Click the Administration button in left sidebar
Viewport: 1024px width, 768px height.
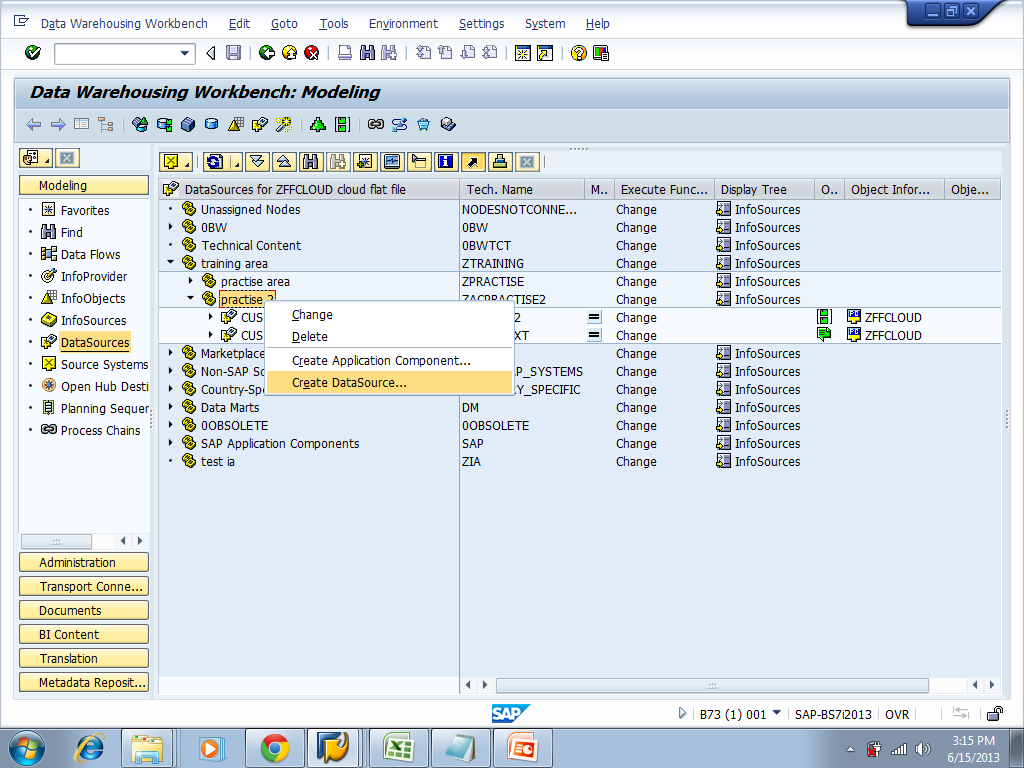click(x=83, y=562)
